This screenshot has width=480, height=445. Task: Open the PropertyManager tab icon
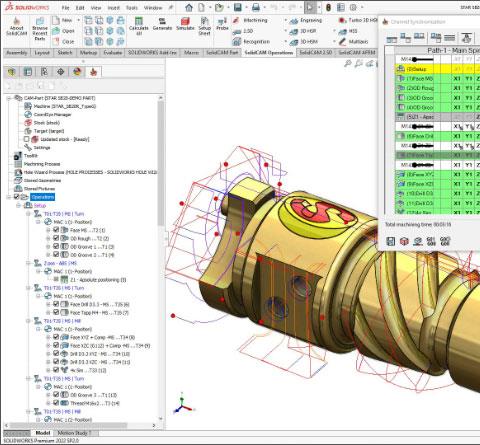28,72
